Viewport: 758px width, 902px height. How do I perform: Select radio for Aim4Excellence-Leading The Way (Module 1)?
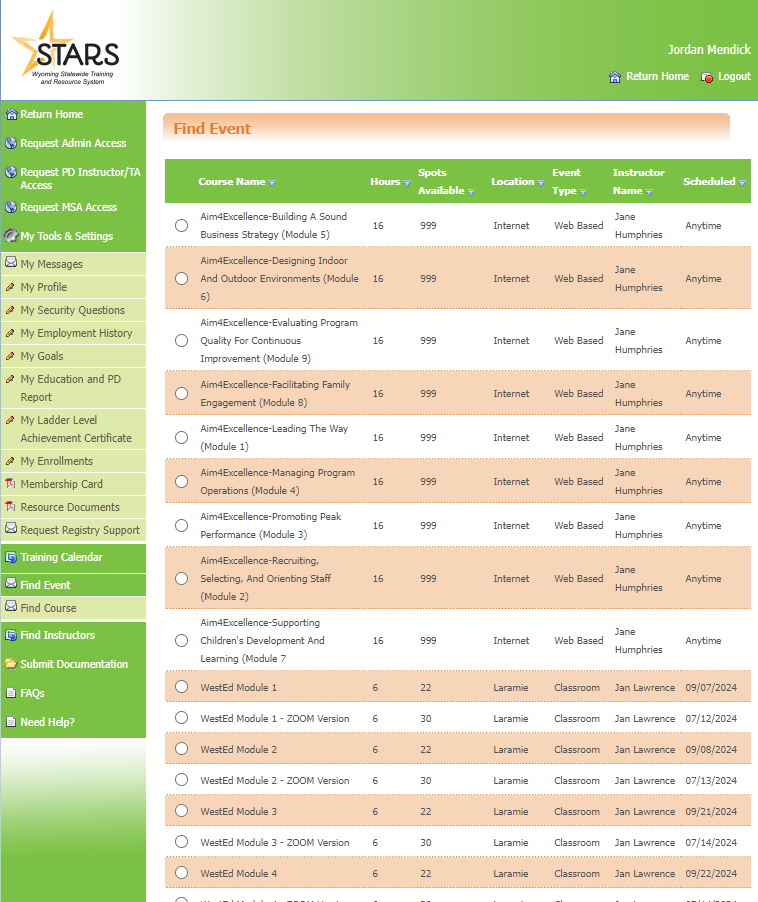point(181,437)
